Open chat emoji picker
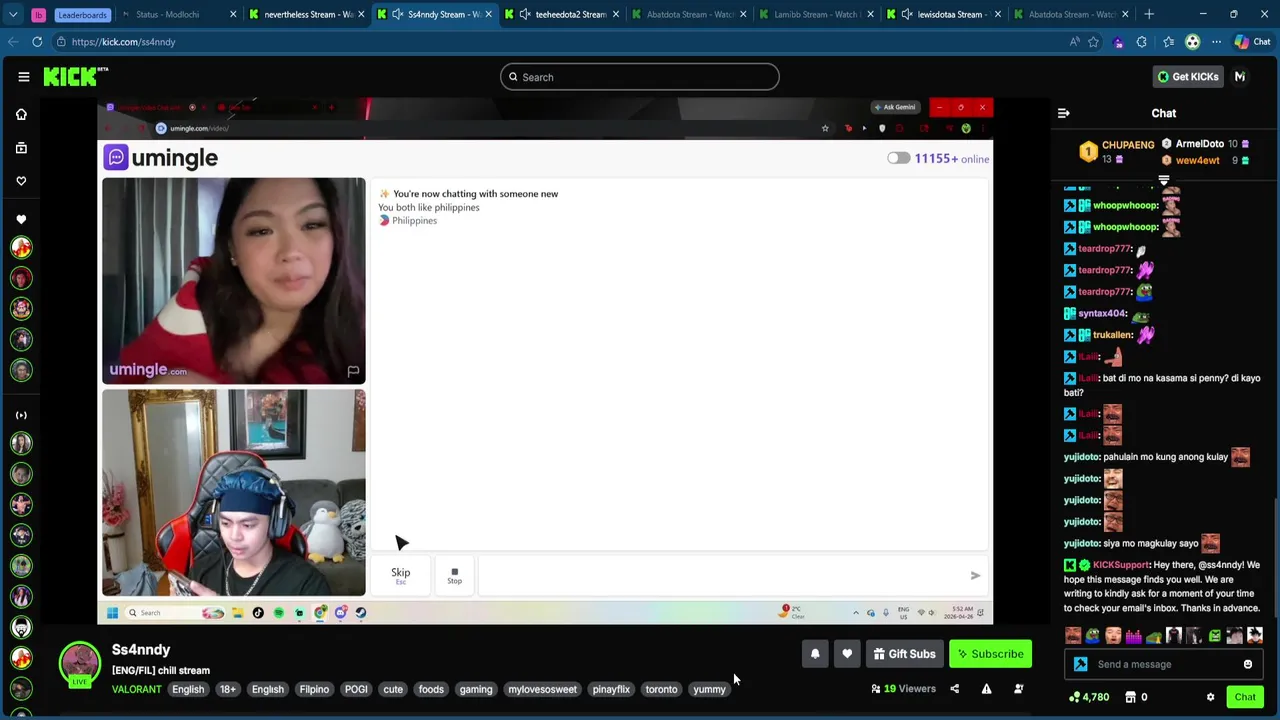This screenshot has height=720, width=1280. click(1248, 664)
